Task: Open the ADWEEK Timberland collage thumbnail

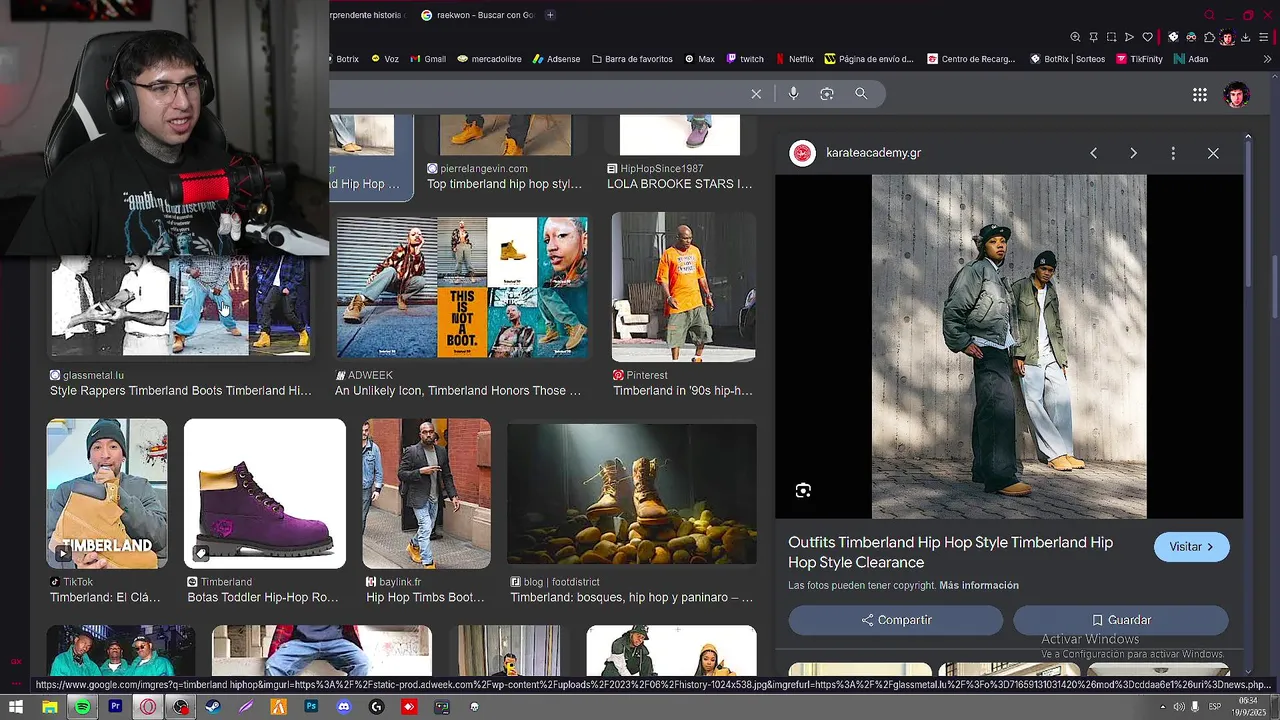Action: [462, 287]
